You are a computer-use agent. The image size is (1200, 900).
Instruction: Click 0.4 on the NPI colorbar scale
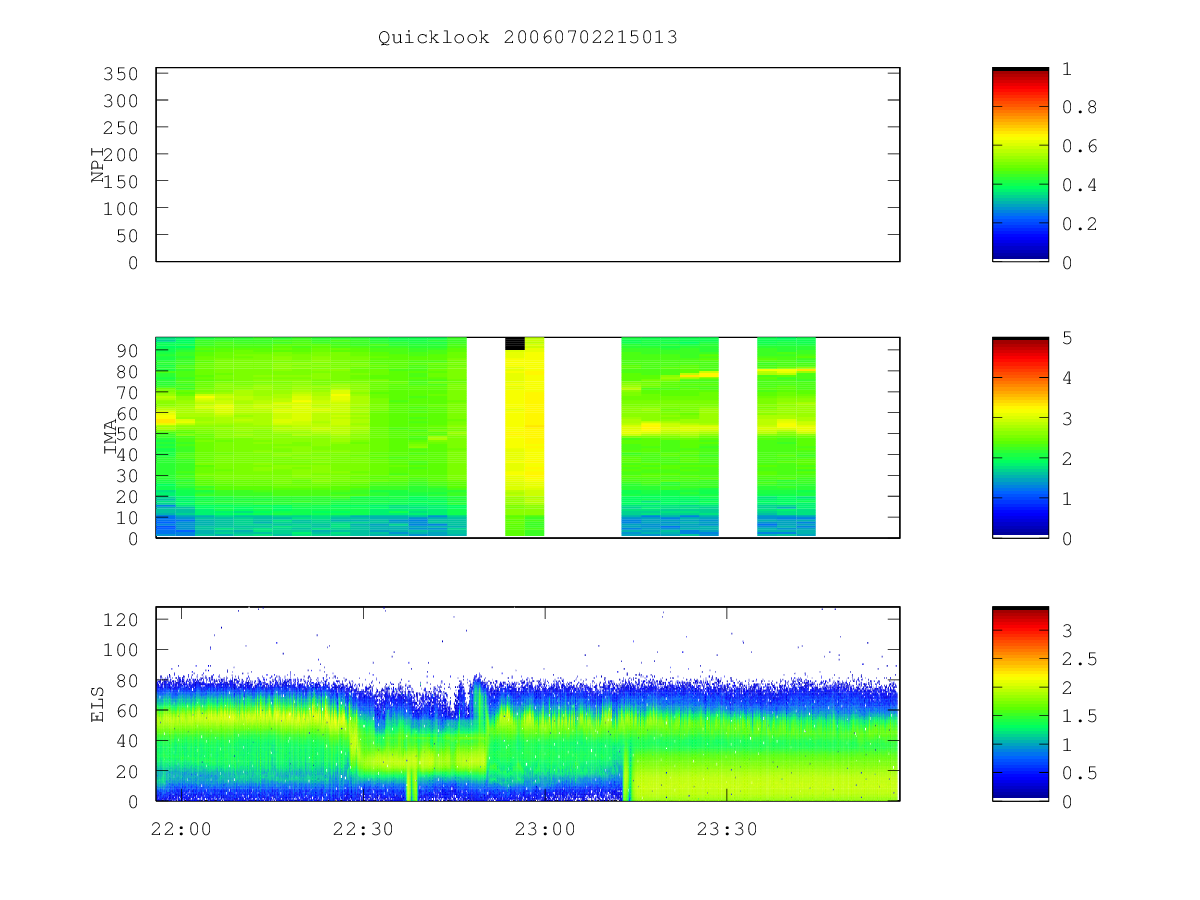(1078, 185)
